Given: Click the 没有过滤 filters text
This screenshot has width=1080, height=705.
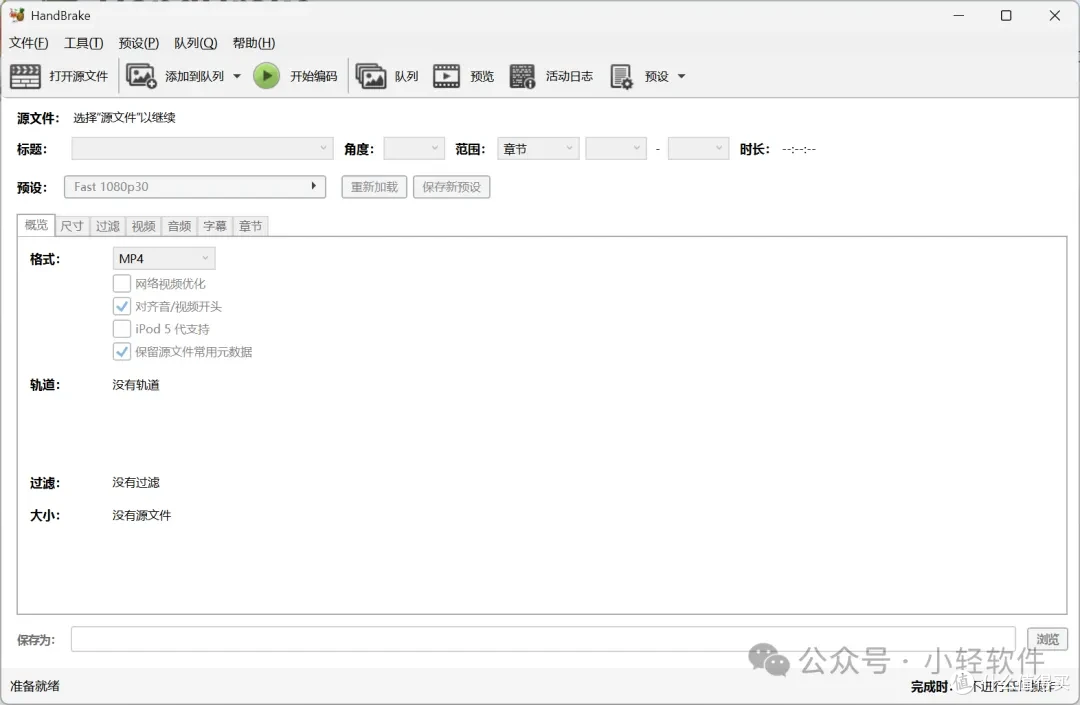Looking at the screenshot, I should pyautogui.click(x=136, y=482).
